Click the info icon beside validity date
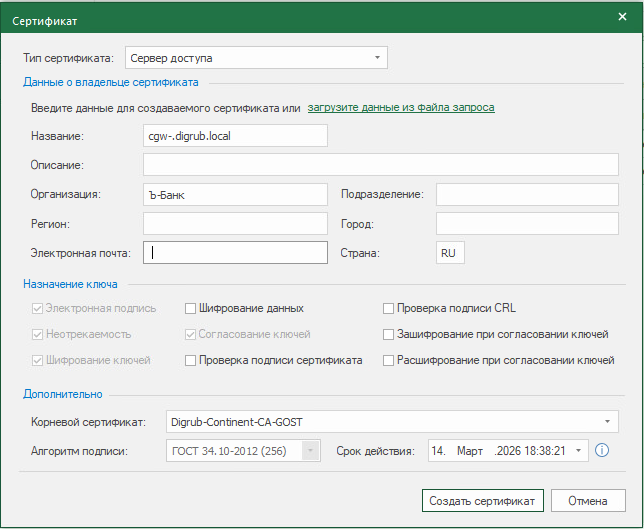The width and height of the screenshot is (644, 529). [x=602, y=451]
